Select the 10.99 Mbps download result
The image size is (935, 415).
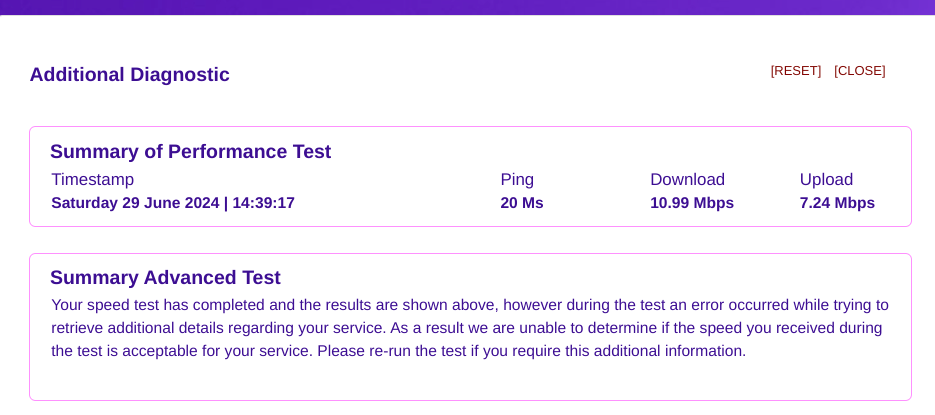[691, 203]
